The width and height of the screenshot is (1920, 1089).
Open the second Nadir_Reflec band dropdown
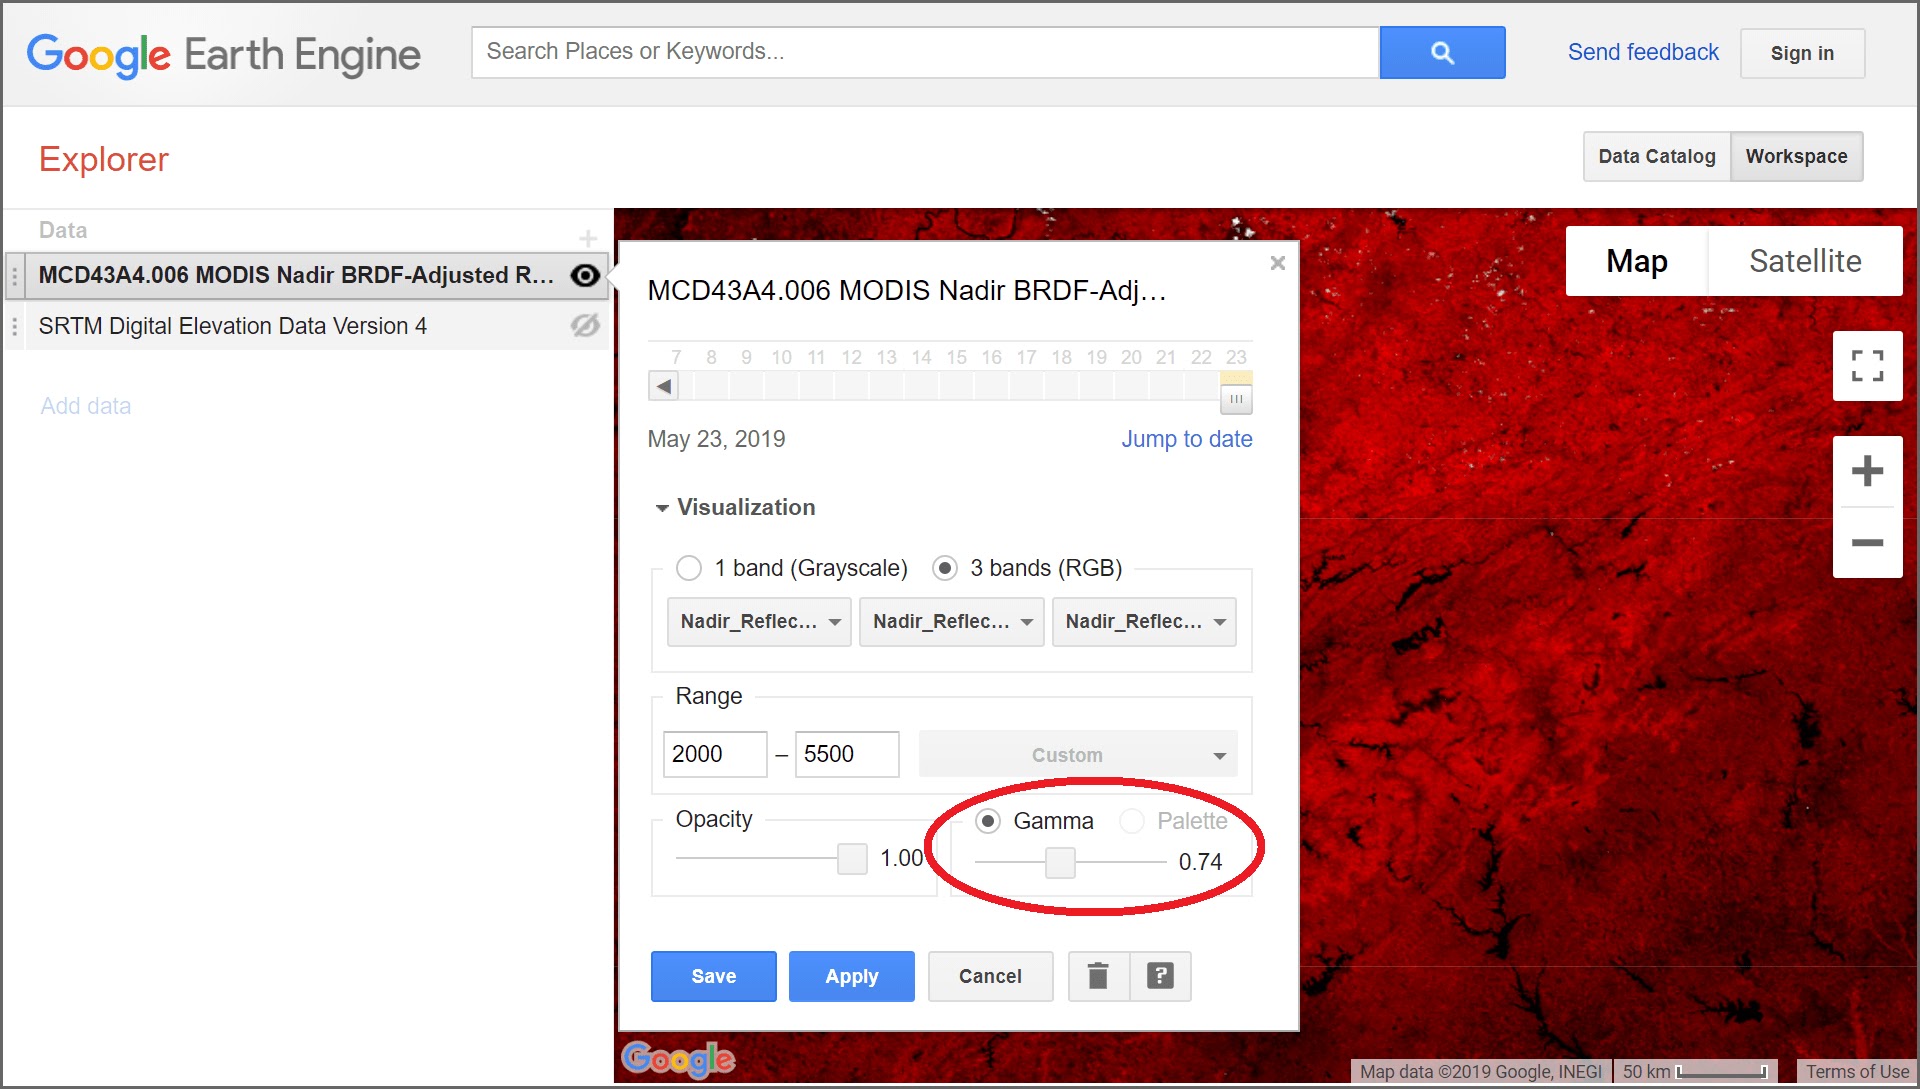point(952,622)
